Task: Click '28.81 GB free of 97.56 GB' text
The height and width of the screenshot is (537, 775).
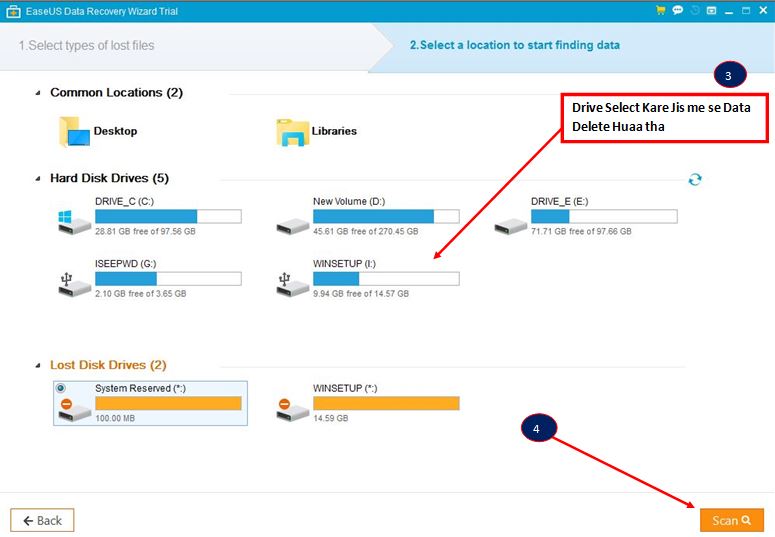Action: tap(145, 231)
